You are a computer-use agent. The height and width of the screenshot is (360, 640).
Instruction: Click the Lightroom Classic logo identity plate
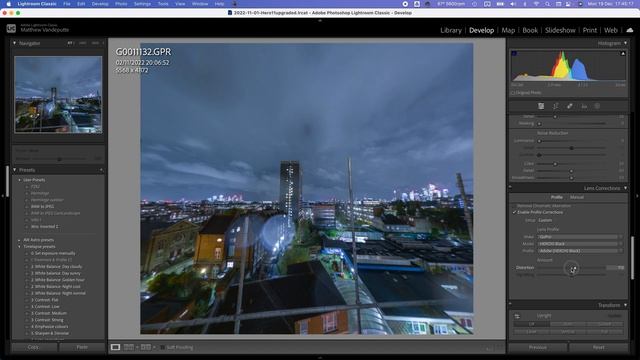(x=11, y=29)
